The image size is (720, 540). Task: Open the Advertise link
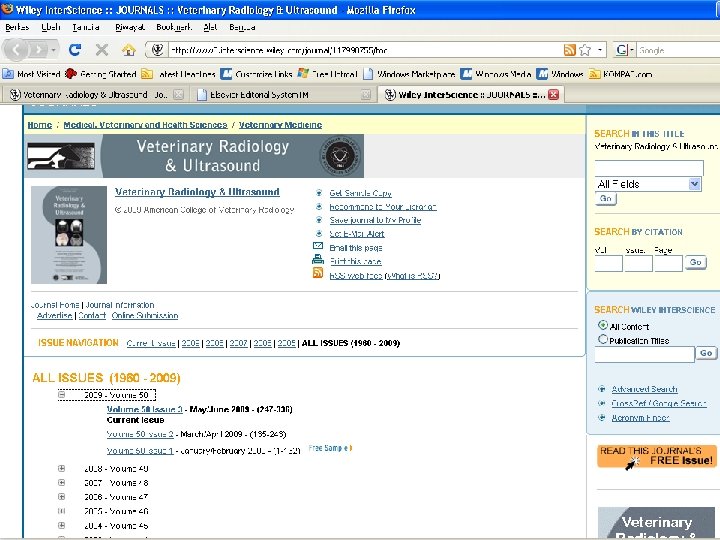(x=55, y=315)
